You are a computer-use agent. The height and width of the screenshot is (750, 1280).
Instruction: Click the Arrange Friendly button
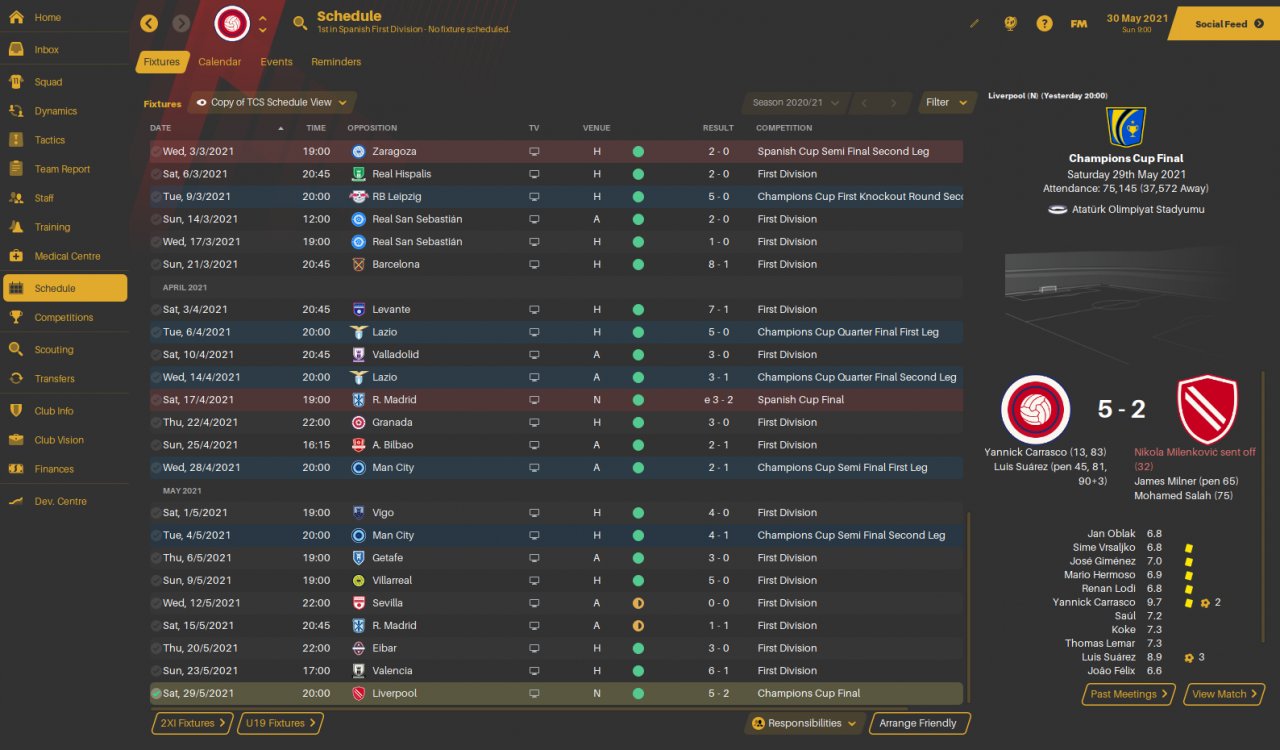coord(918,723)
